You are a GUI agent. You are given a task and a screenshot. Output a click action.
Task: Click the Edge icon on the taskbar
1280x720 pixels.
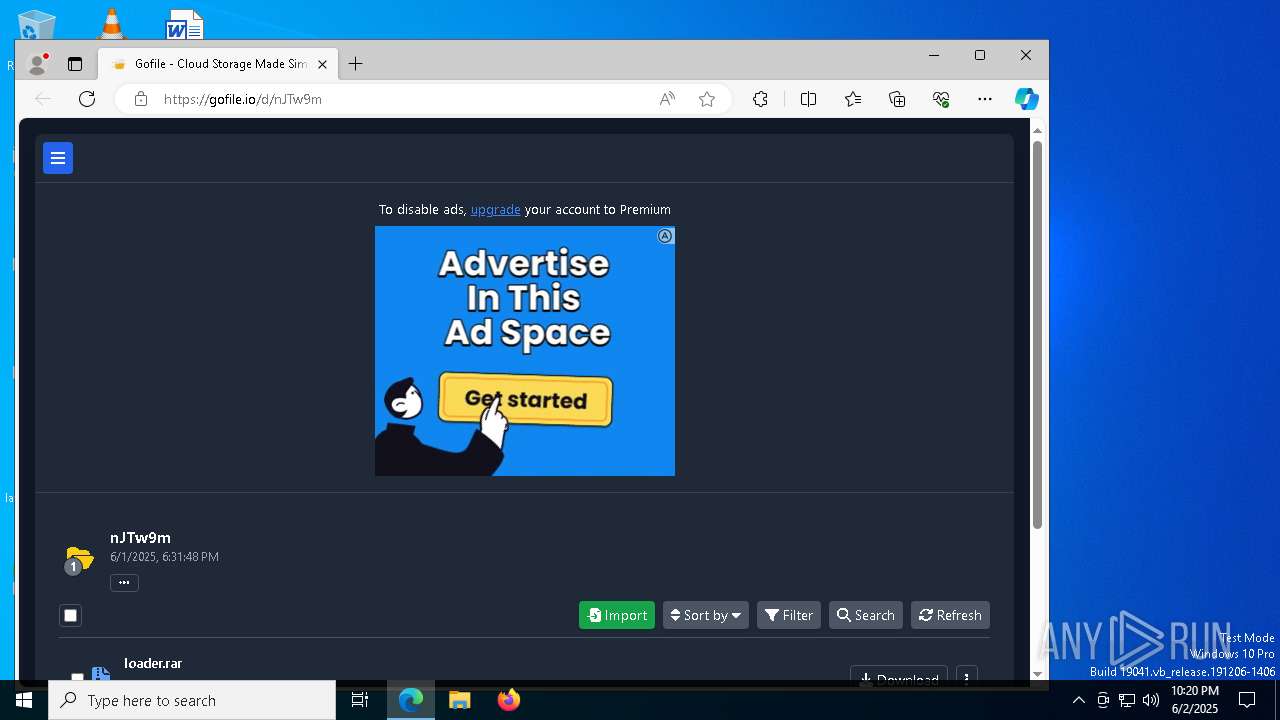[x=411, y=700]
